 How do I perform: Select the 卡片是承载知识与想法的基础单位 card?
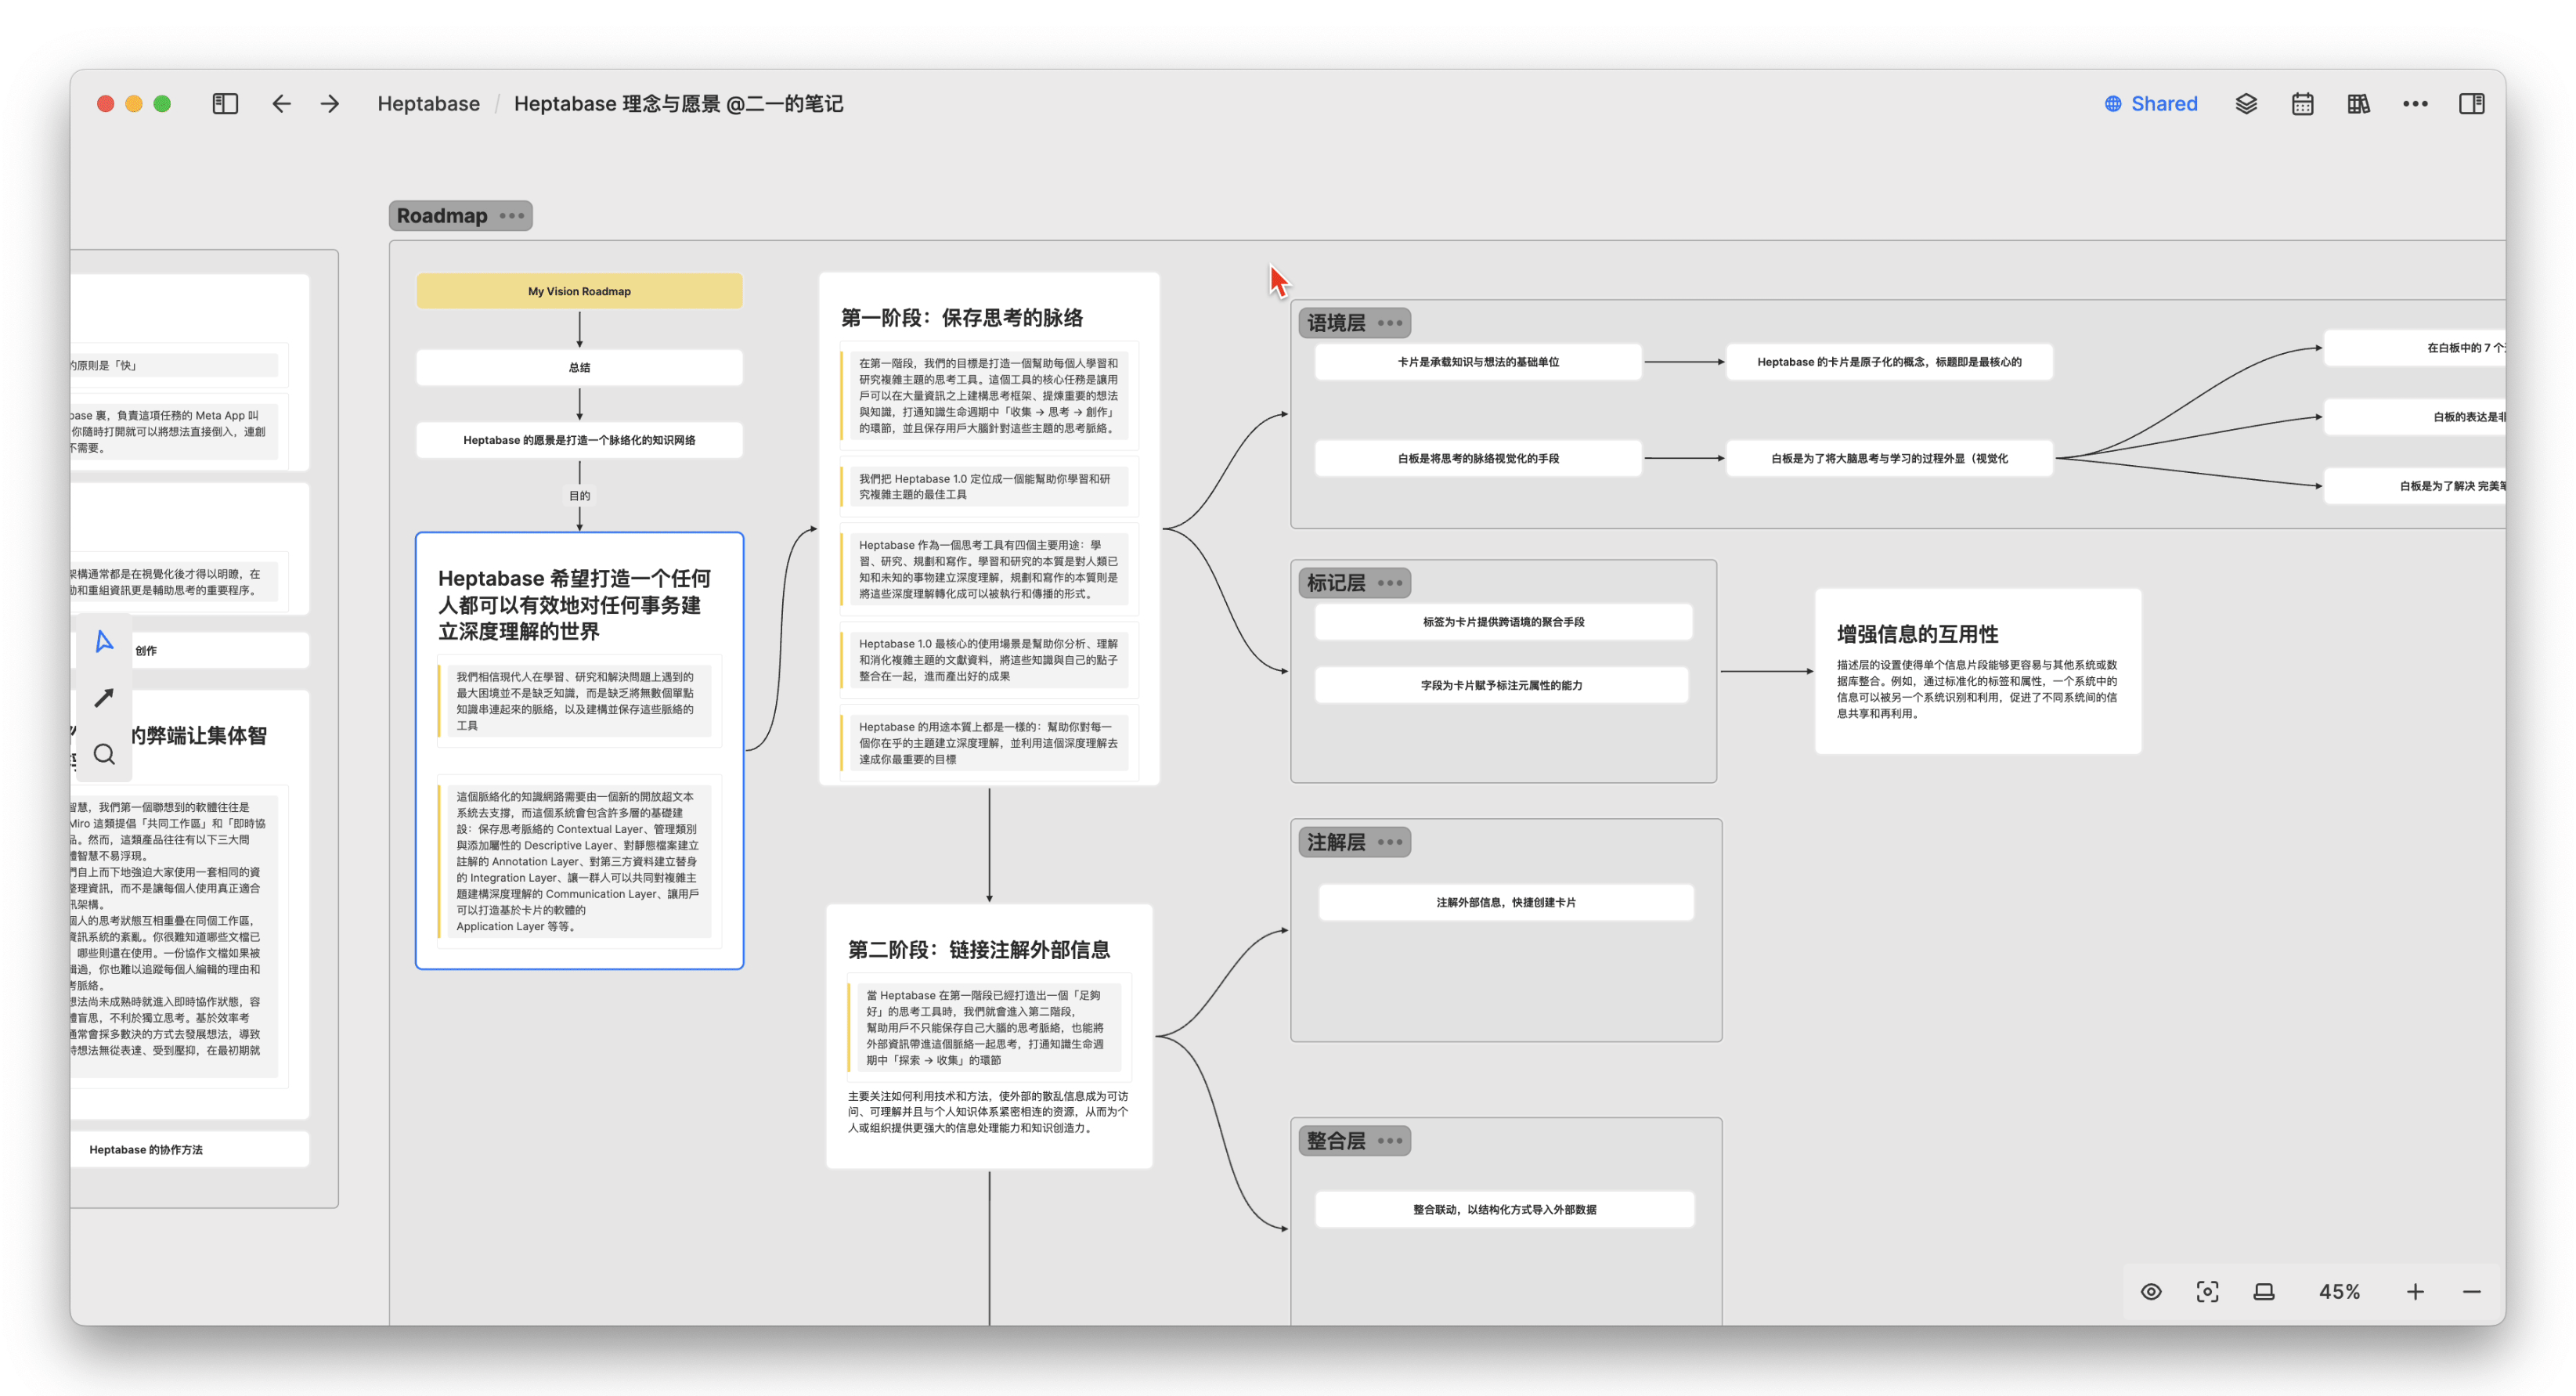pyautogui.click(x=1477, y=362)
